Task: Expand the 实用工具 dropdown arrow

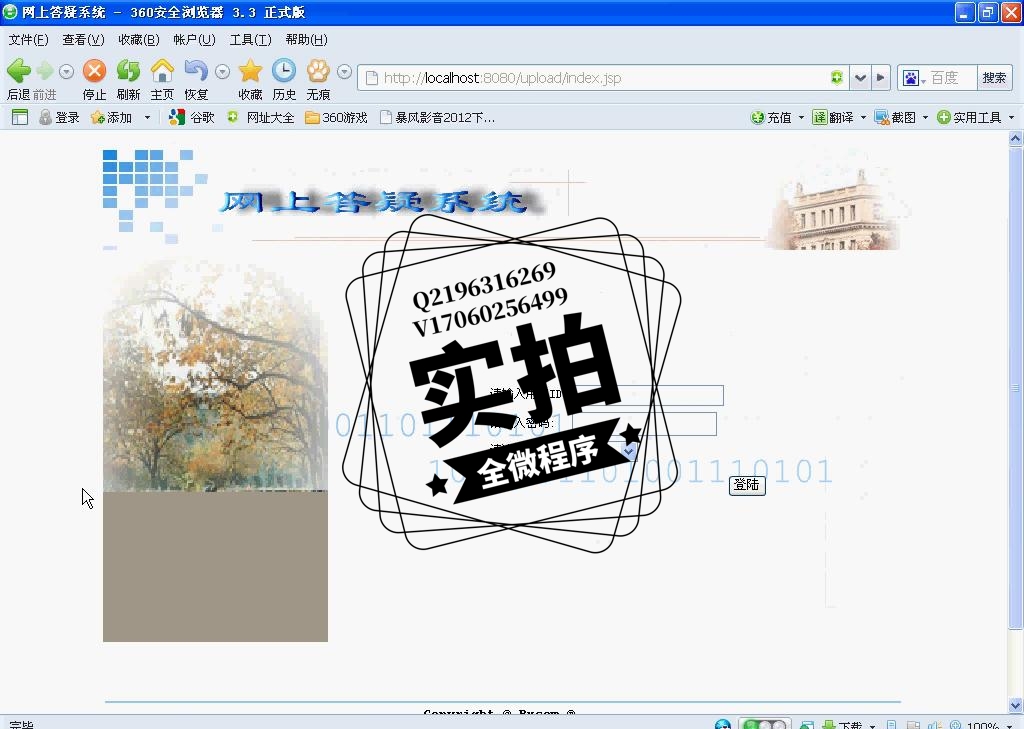Action: pyautogui.click(x=1012, y=118)
